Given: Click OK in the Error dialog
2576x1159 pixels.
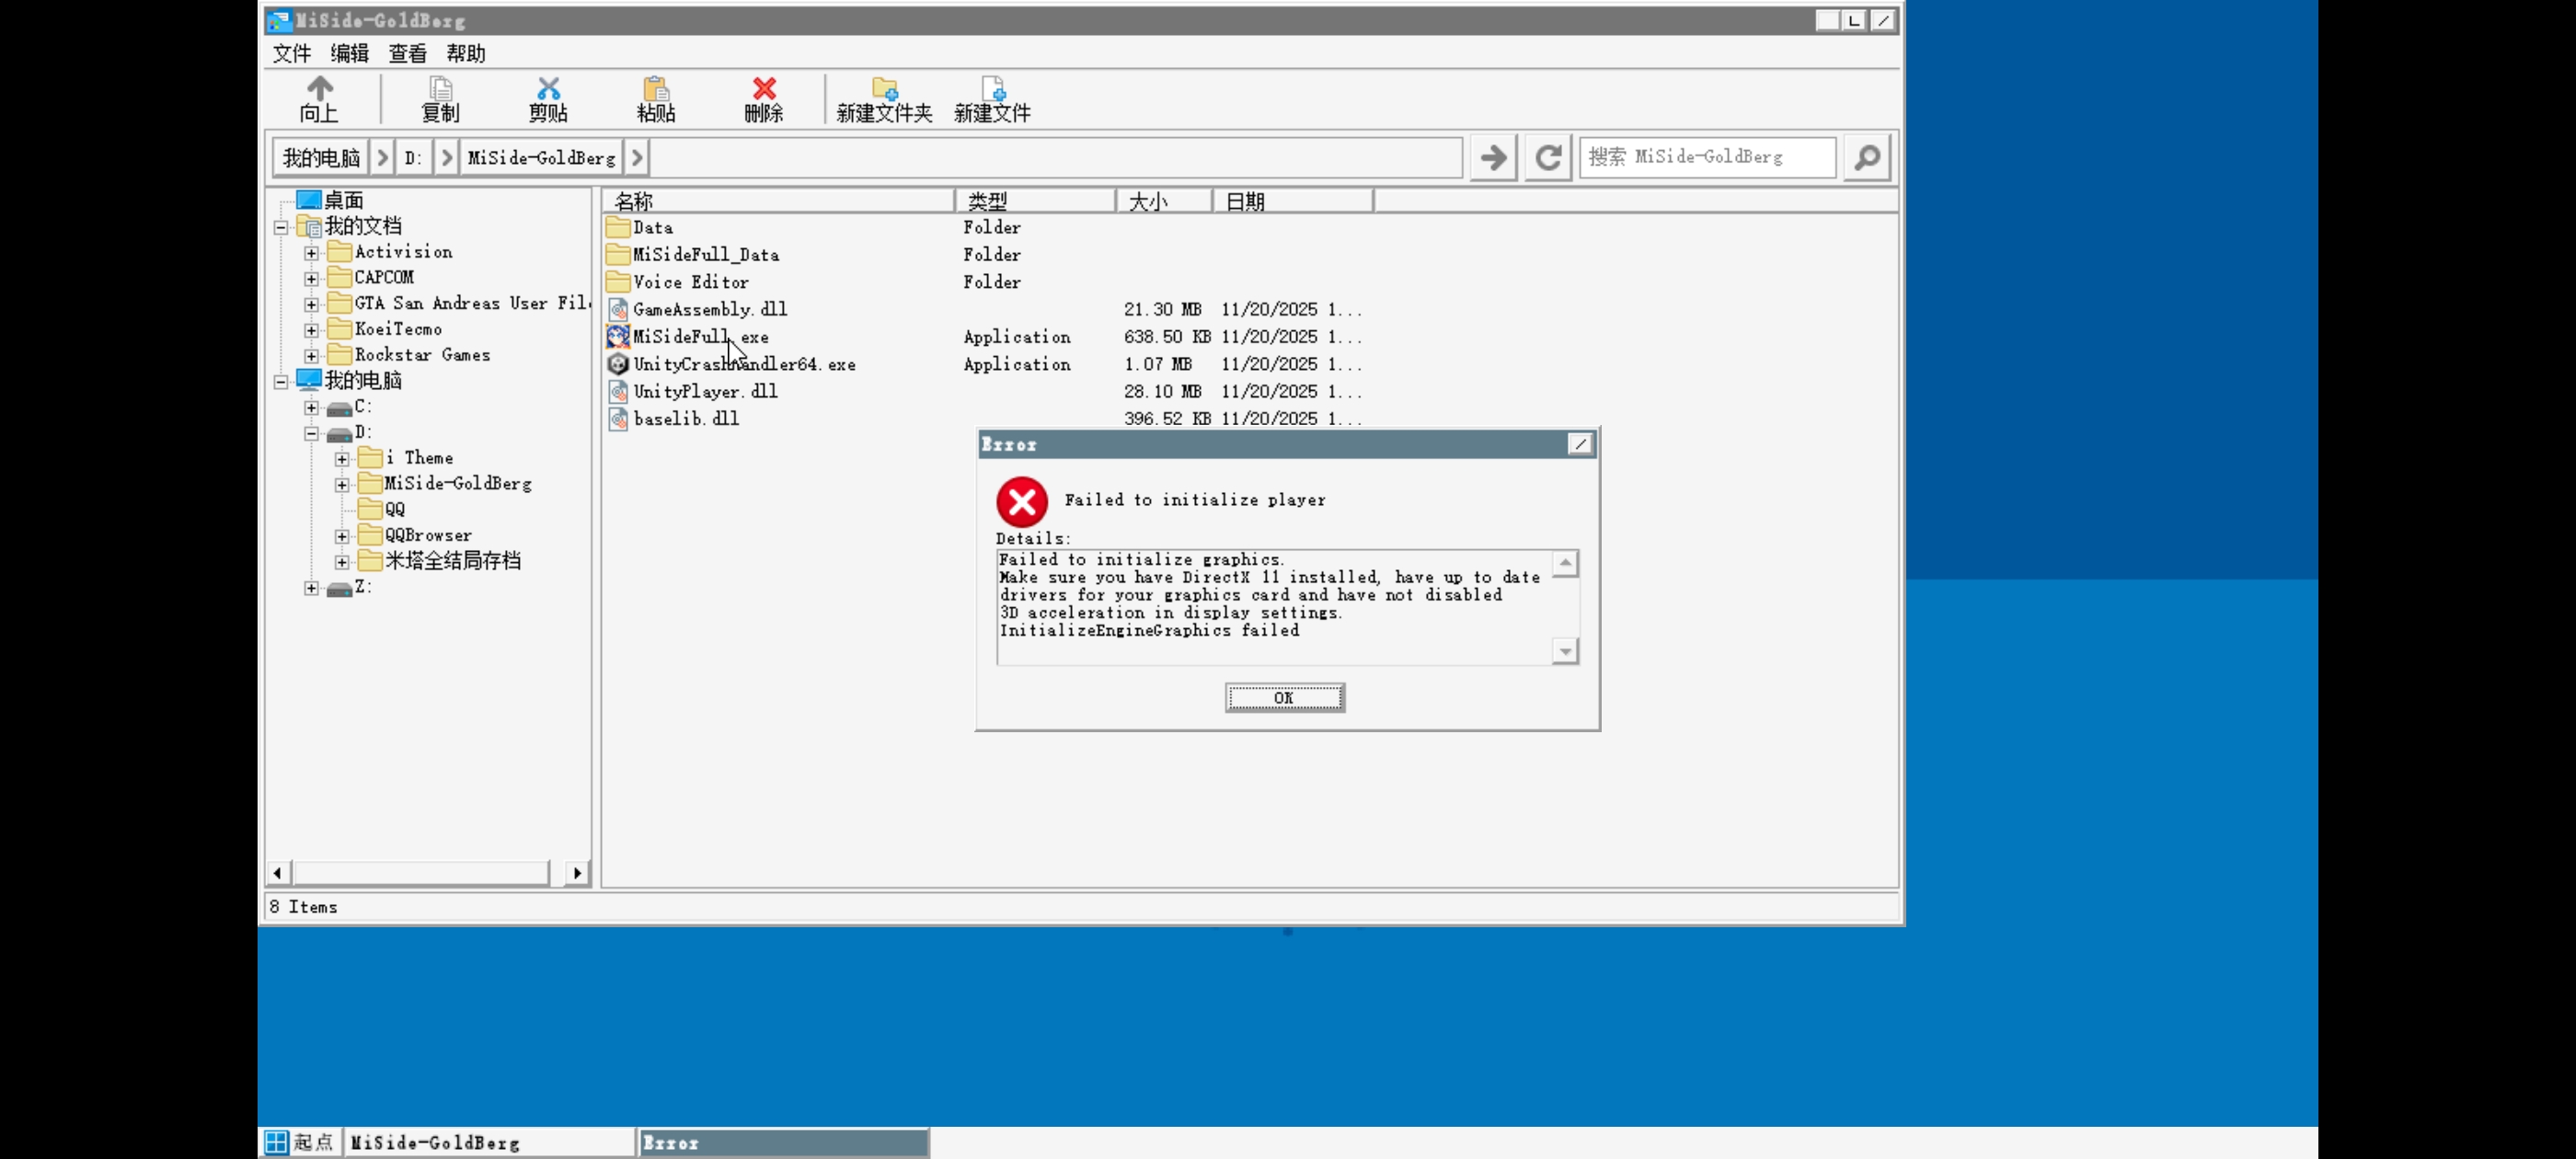Looking at the screenshot, I should (x=1284, y=697).
